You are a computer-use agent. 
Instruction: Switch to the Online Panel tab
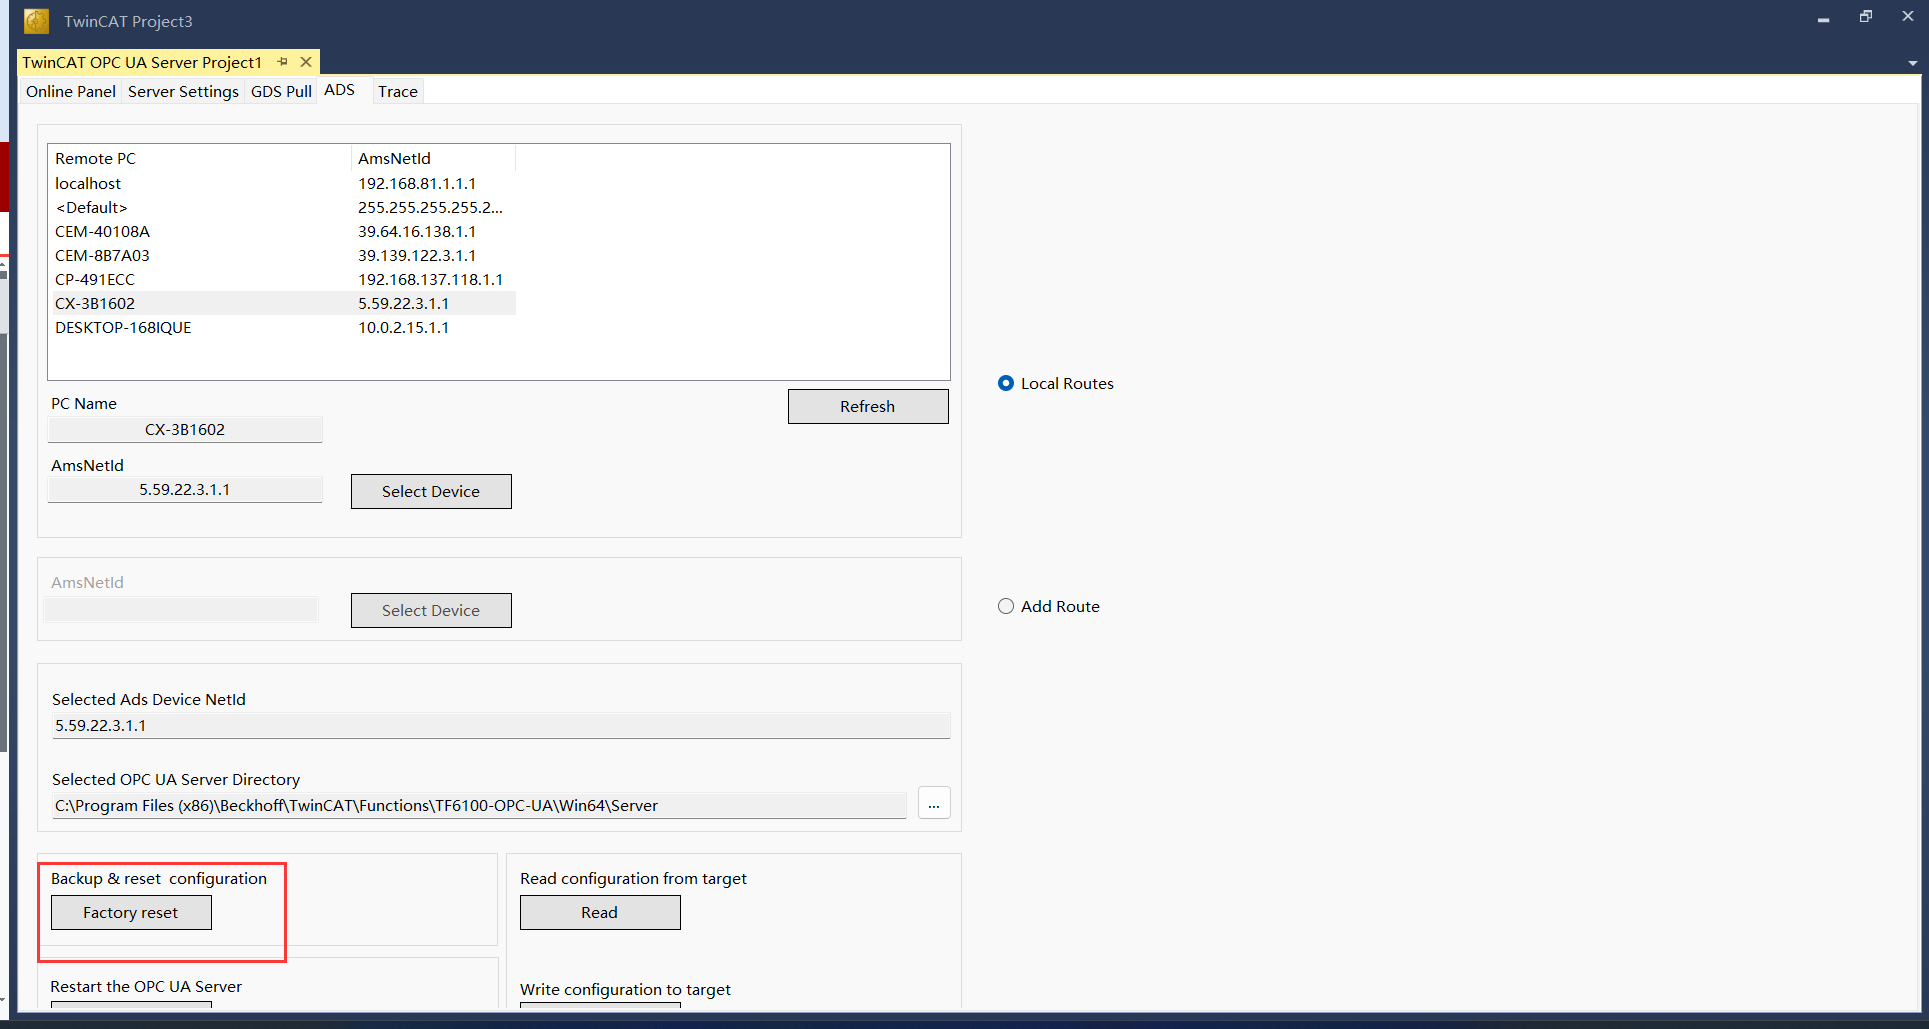point(71,91)
